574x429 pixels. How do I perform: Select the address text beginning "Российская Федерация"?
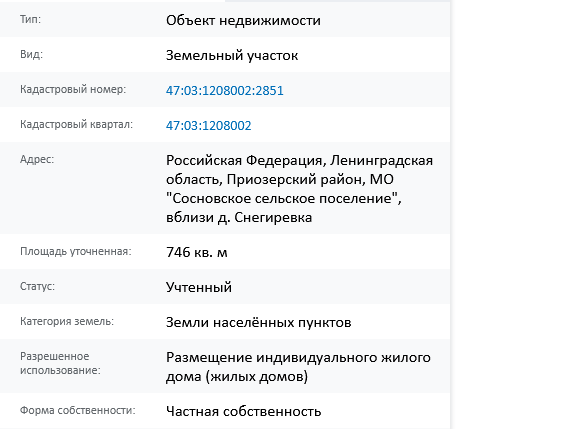pos(299,189)
